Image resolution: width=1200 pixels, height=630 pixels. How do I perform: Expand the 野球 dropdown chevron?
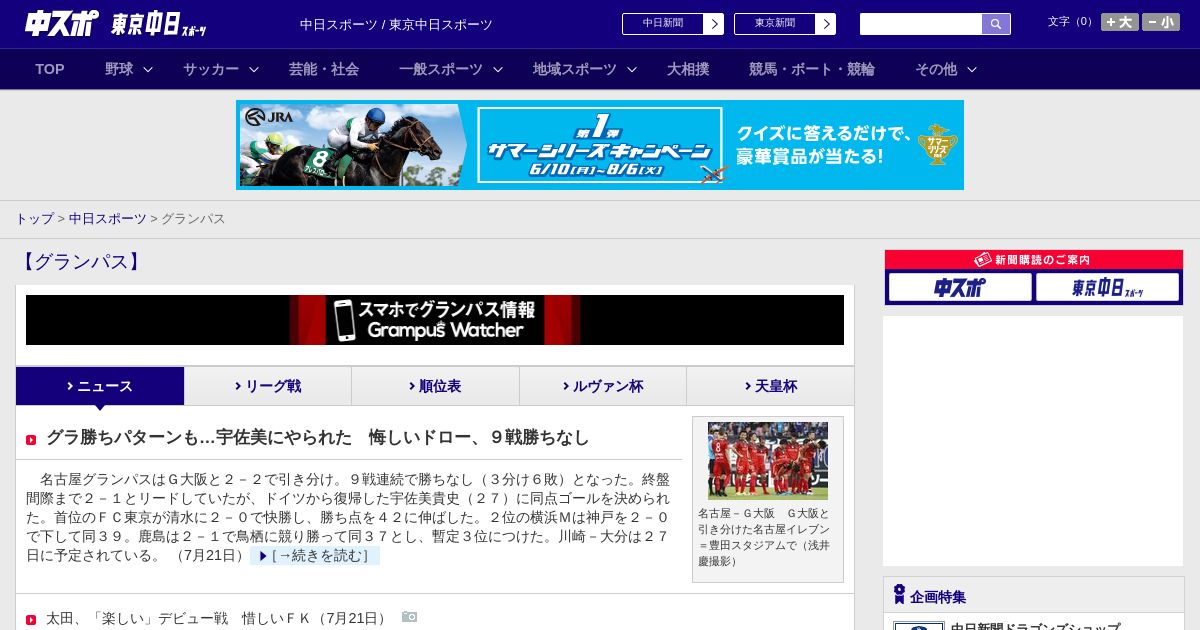click(x=148, y=69)
